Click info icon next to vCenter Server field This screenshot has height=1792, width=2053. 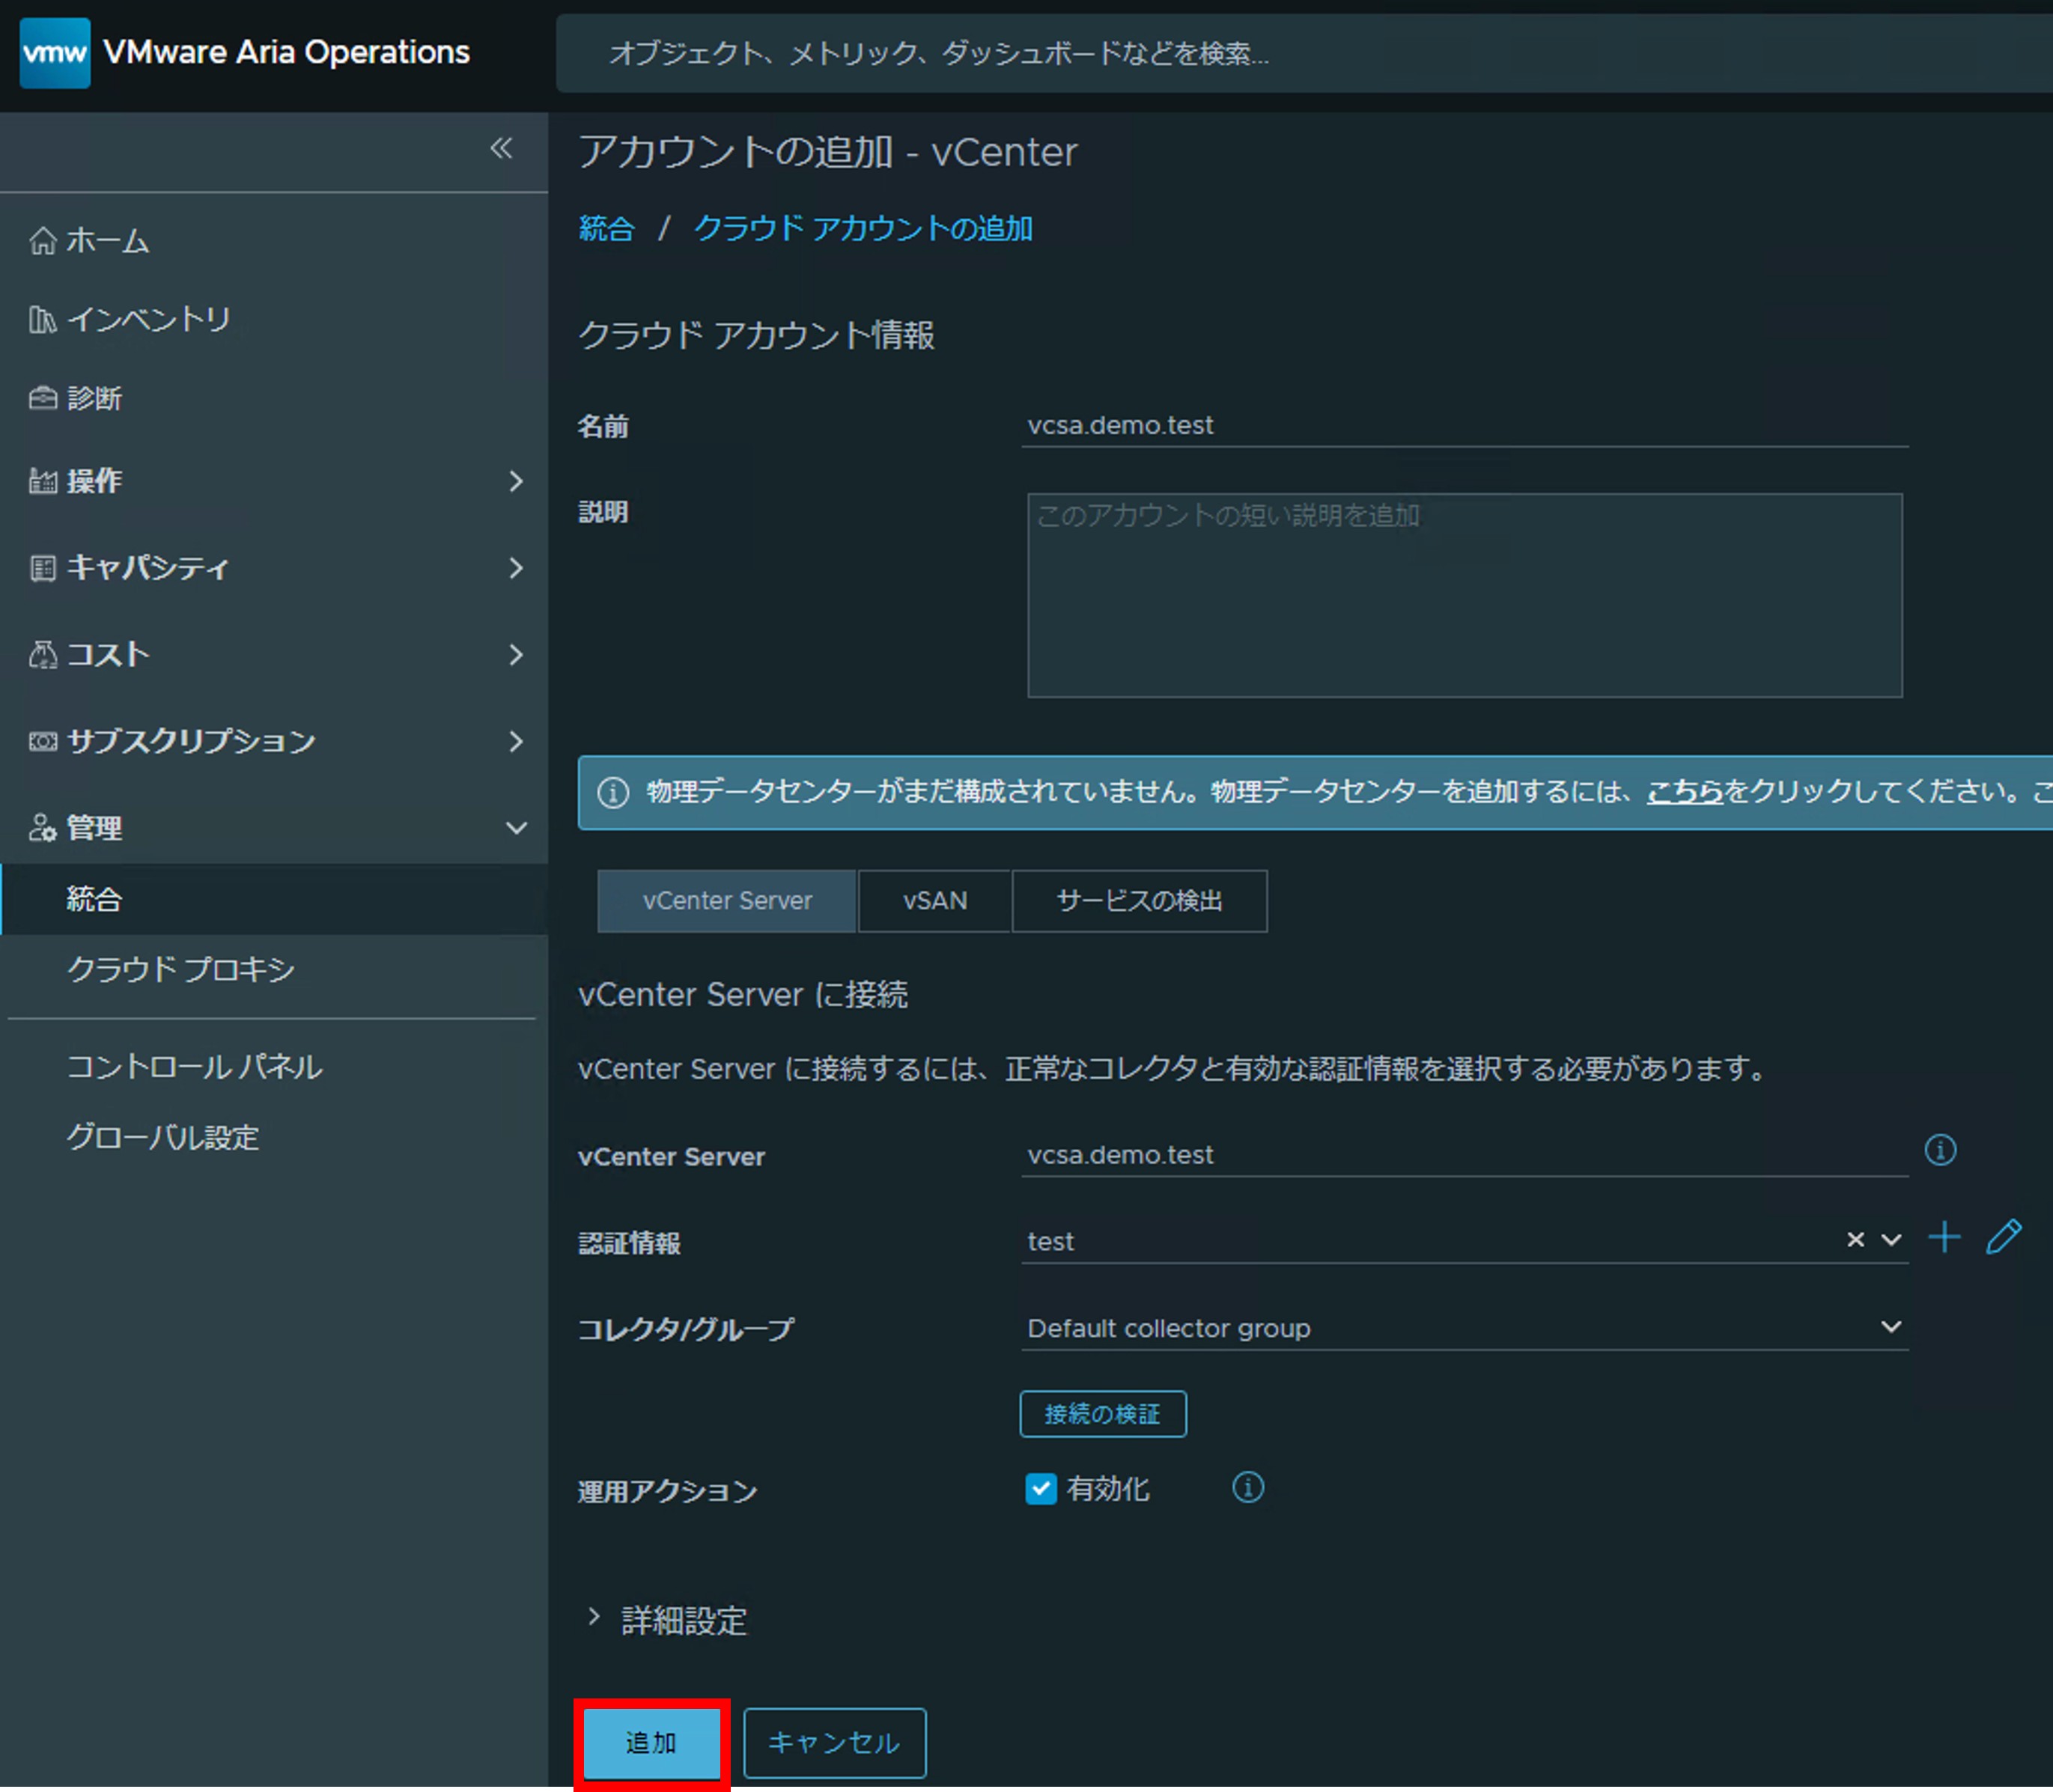pos(1940,1150)
